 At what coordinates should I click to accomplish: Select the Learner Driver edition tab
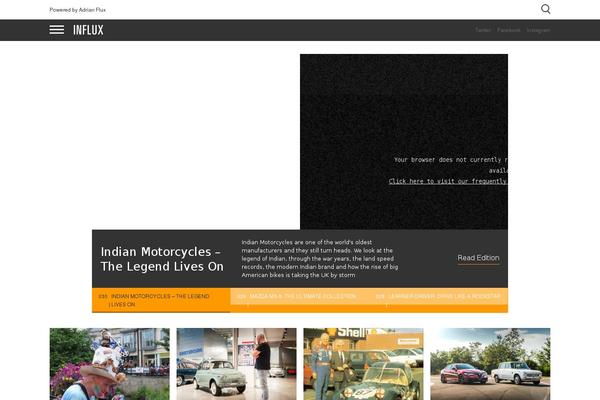[439, 297]
